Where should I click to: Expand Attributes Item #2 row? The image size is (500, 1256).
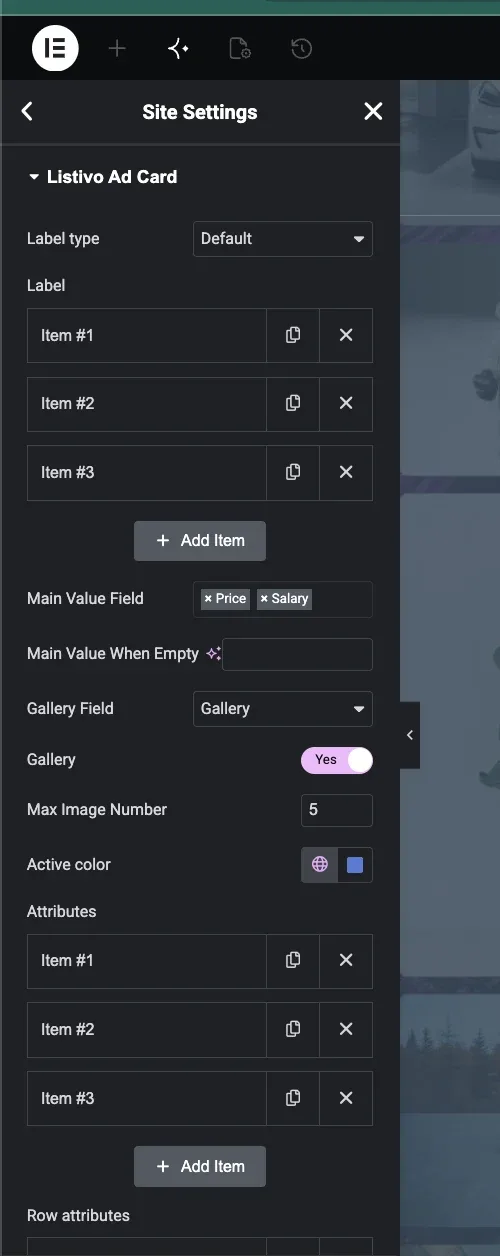click(147, 1029)
